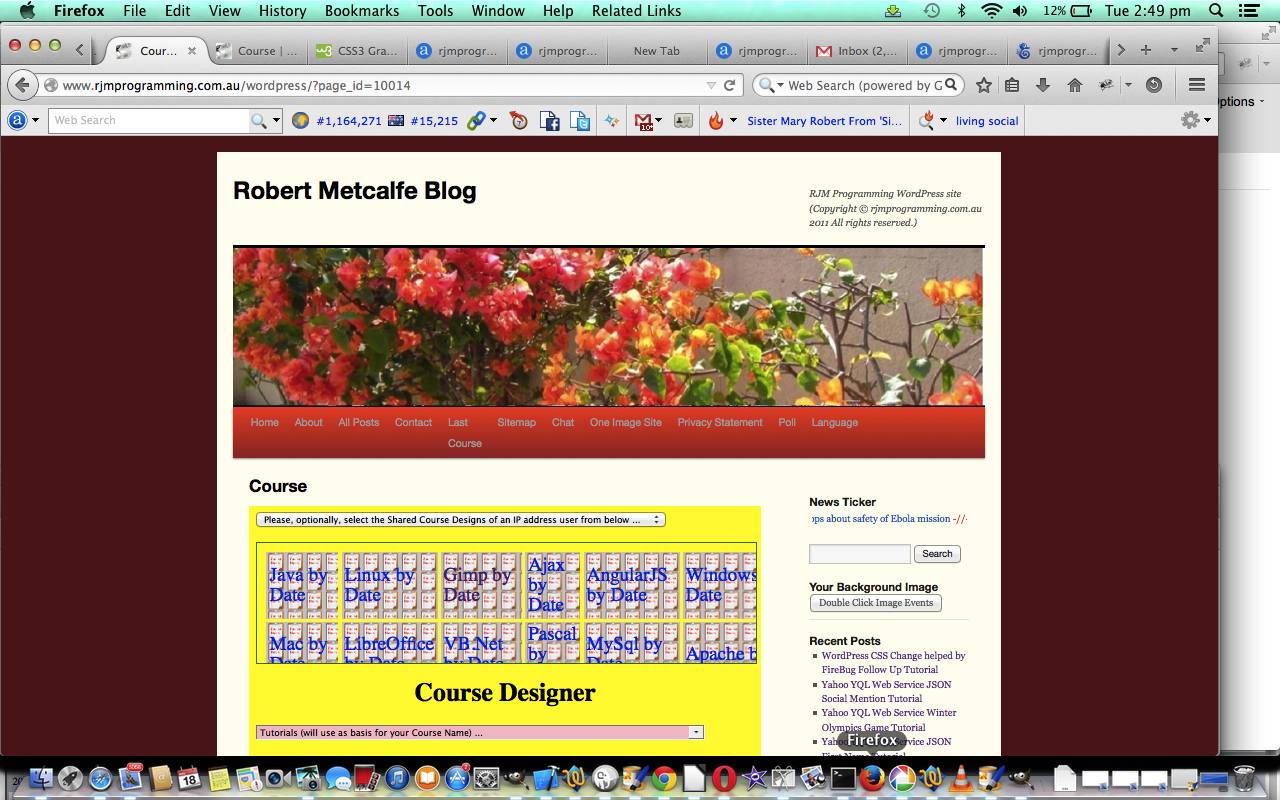Click the Alexa toolbar 'a' logo
Image resolution: width=1280 pixels, height=800 pixels.
pos(16,120)
